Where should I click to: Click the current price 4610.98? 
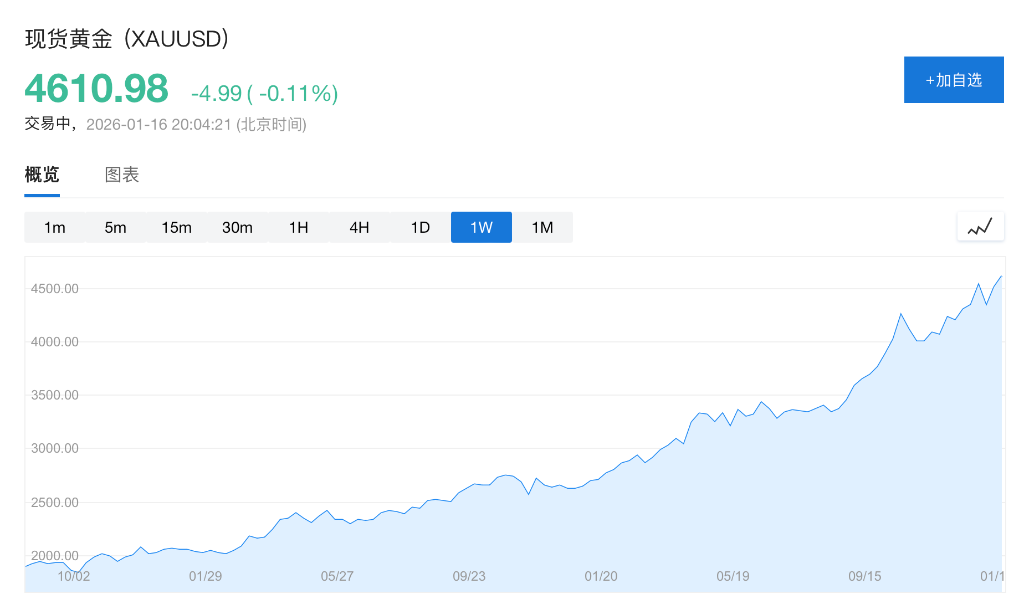point(96,89)
